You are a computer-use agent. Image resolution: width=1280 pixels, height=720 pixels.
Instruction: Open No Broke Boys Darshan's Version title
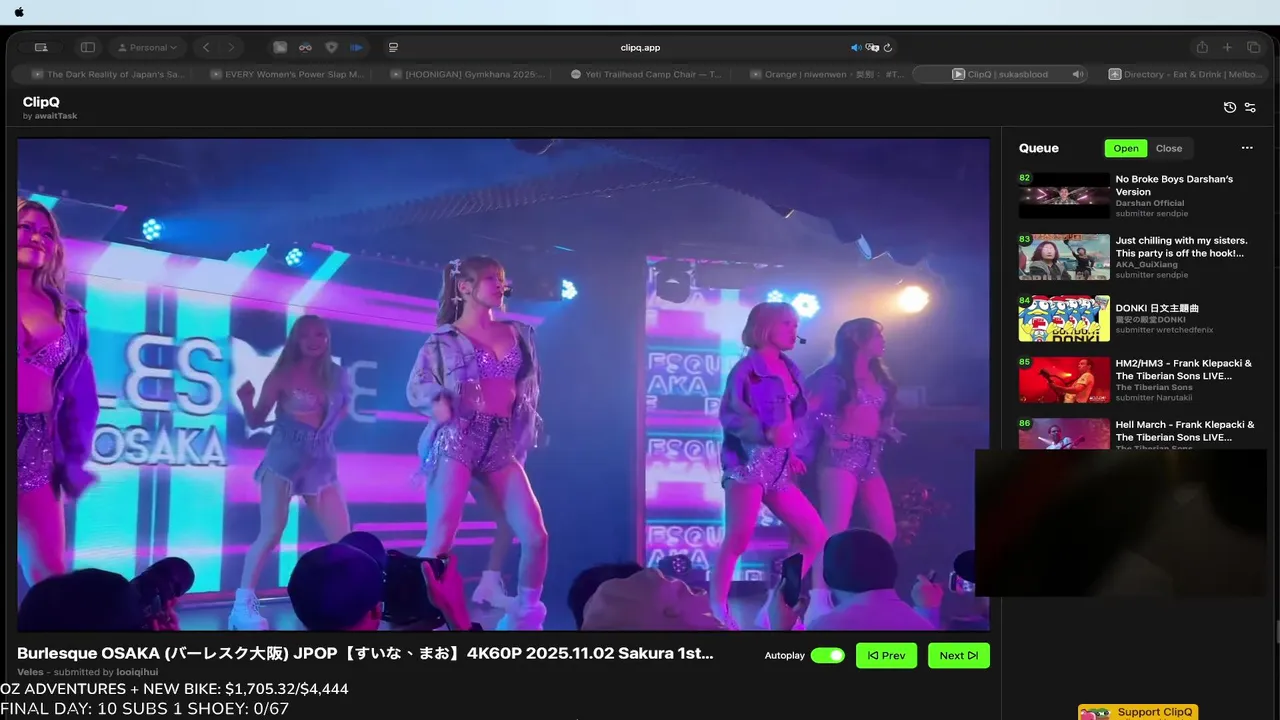[1174, 185]
